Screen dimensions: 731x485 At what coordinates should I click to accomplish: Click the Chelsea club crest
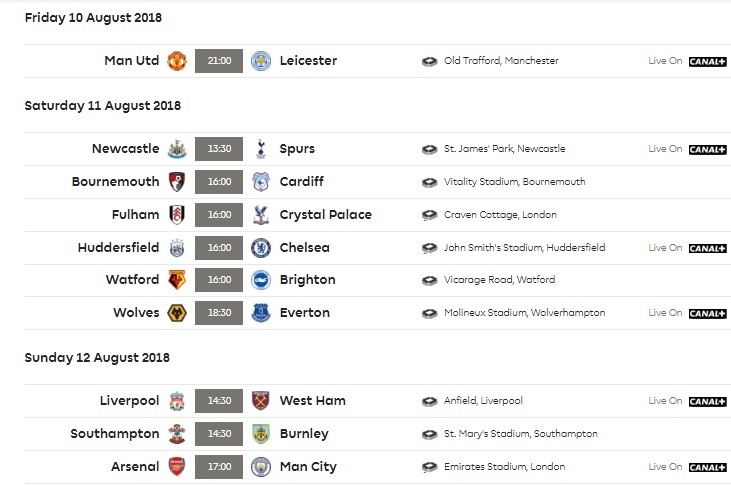pyautogui.click(x=261, y=248)
